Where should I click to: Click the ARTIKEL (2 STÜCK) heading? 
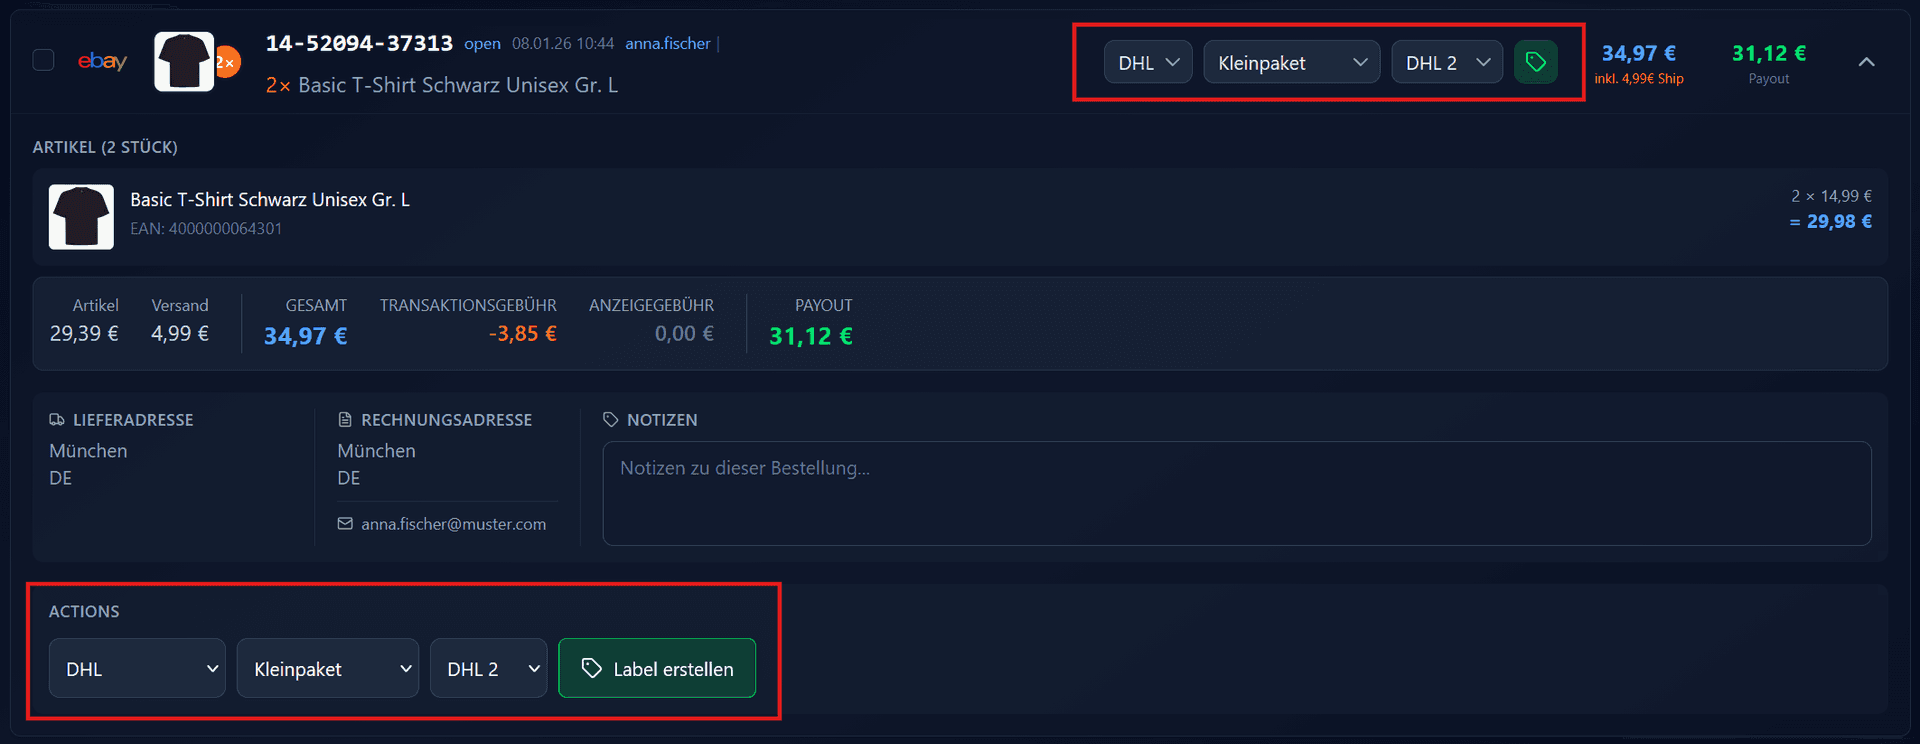point(105,147)
